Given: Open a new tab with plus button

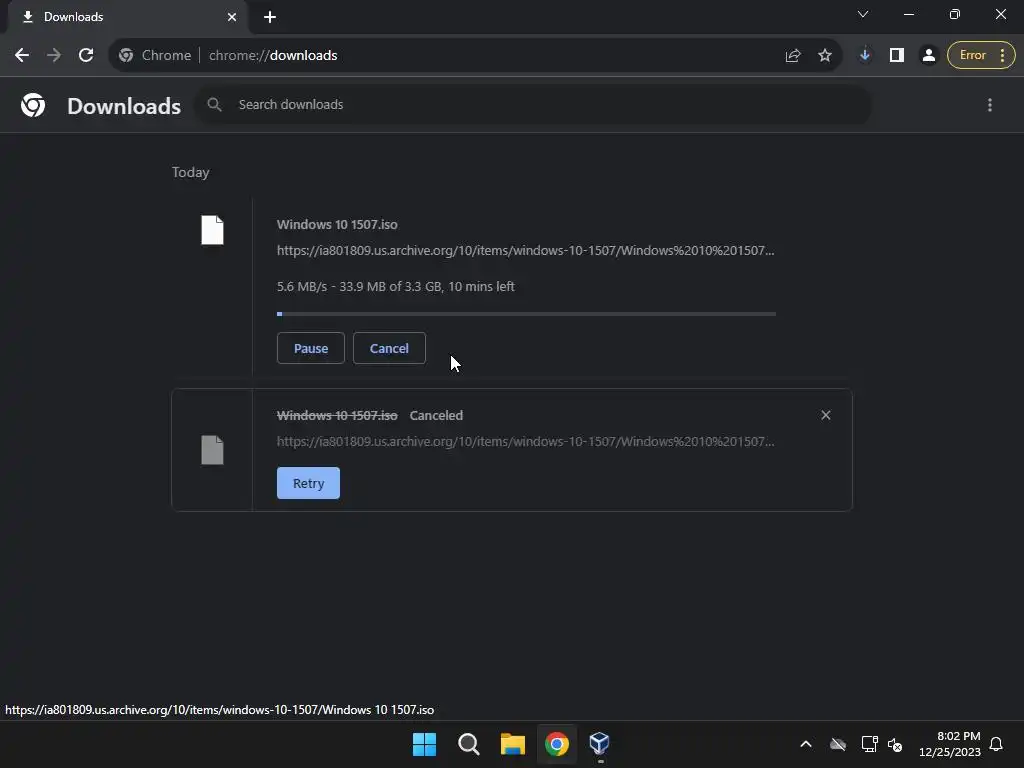Looking at the screenshot, I should pyautogui.click(x=270, y=17).
